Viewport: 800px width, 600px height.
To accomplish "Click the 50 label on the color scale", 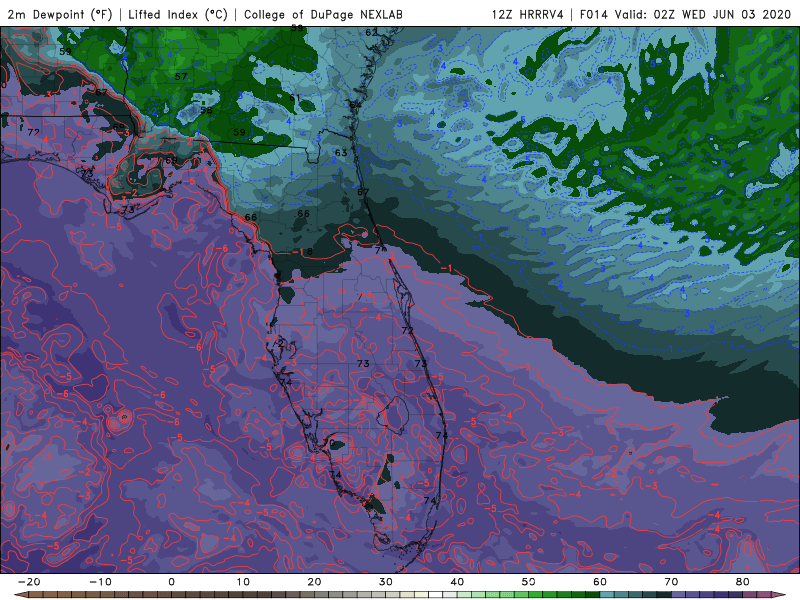I will pyautogui.click(x=529, y=582).
